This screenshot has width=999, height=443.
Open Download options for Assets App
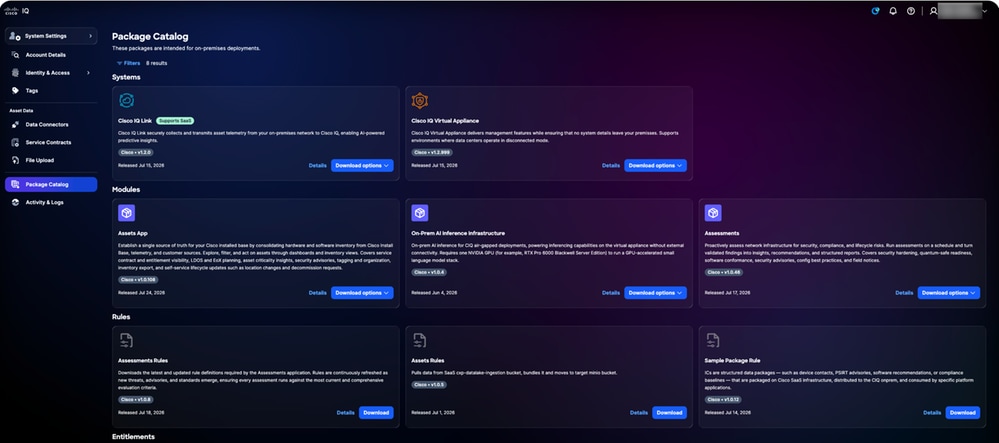coord(362,293)
